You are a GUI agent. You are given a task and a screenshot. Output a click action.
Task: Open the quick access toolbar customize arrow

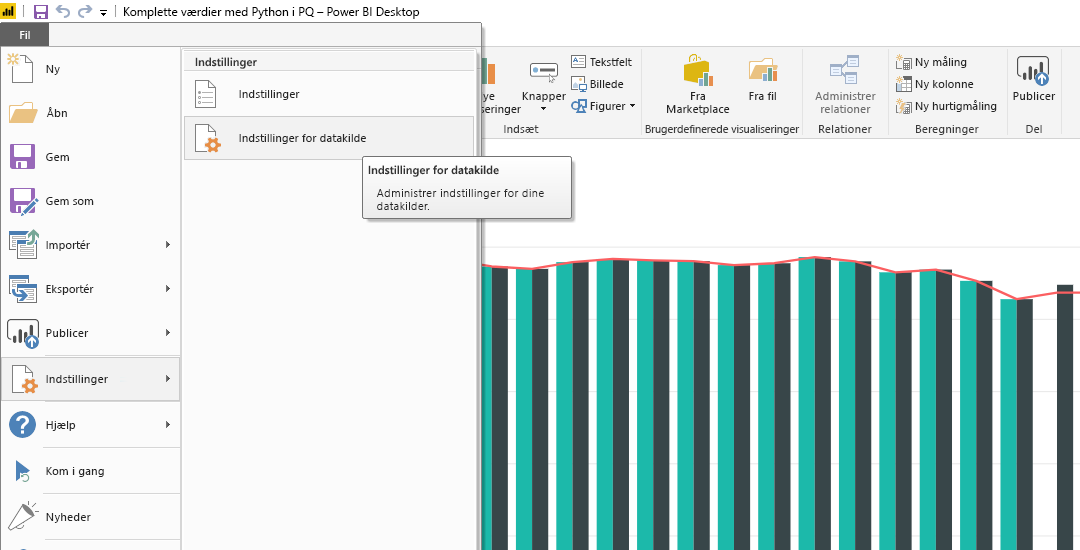point(103,12)
